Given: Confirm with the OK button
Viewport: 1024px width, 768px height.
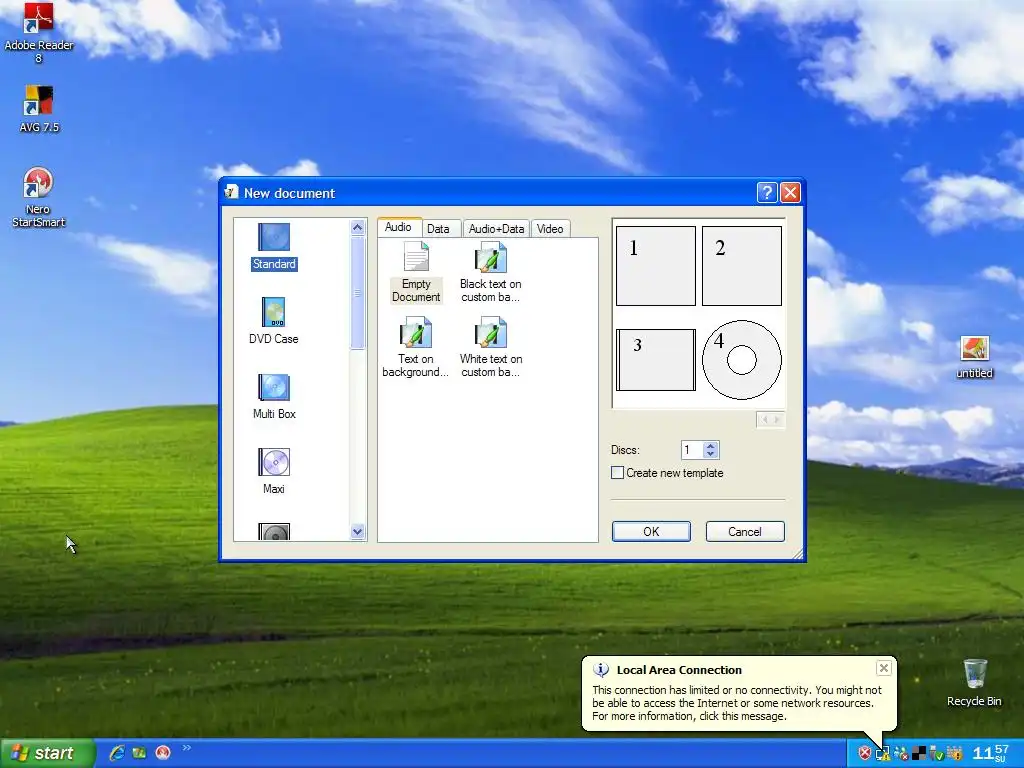Looking at the screenshot, I should (x=651, y=532).
